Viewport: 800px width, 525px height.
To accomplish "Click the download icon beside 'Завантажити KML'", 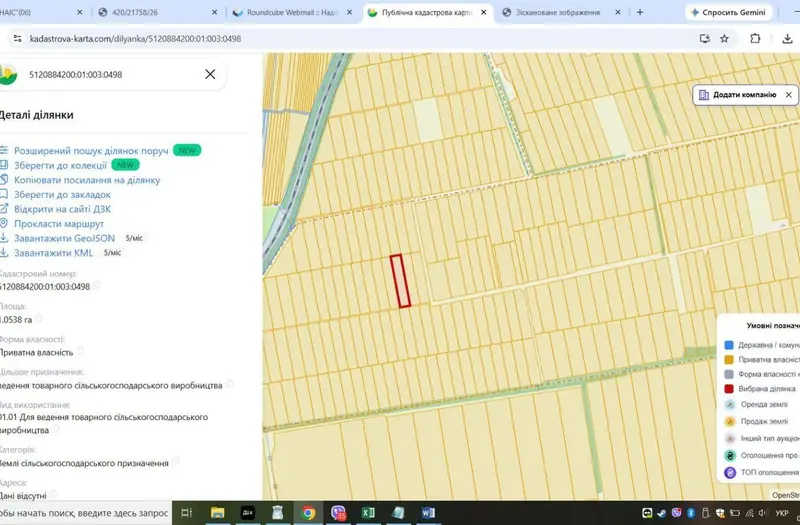I will (4, 253).
